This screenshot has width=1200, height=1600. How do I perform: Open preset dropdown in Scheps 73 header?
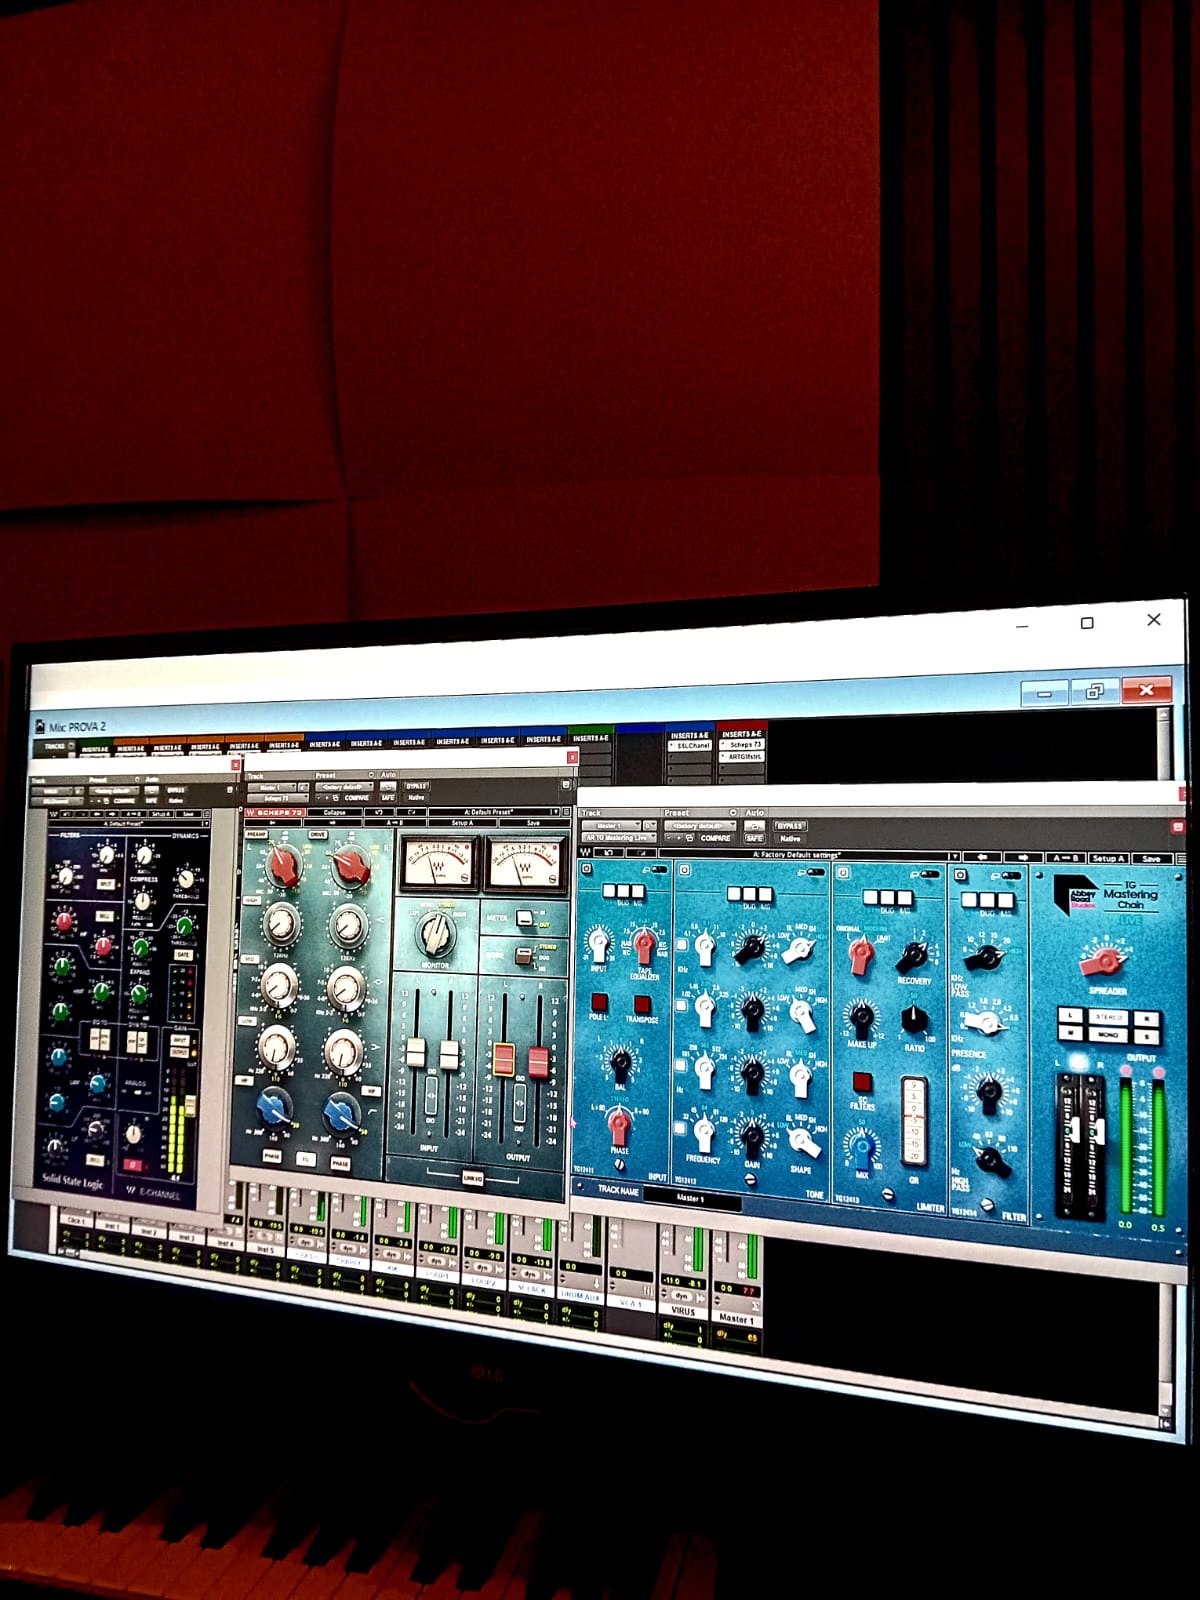(x=344, y=787)
